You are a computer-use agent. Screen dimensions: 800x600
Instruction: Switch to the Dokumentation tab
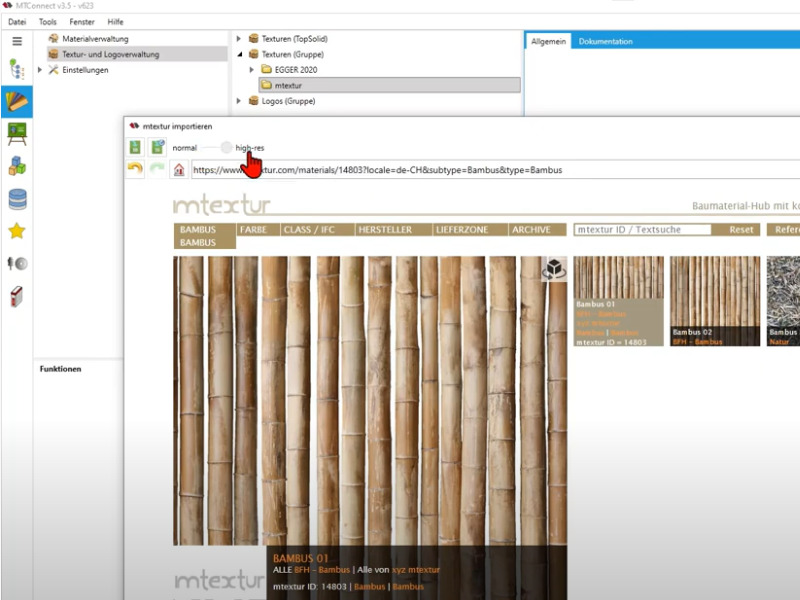pyautogui.click(x=605, y=41)
